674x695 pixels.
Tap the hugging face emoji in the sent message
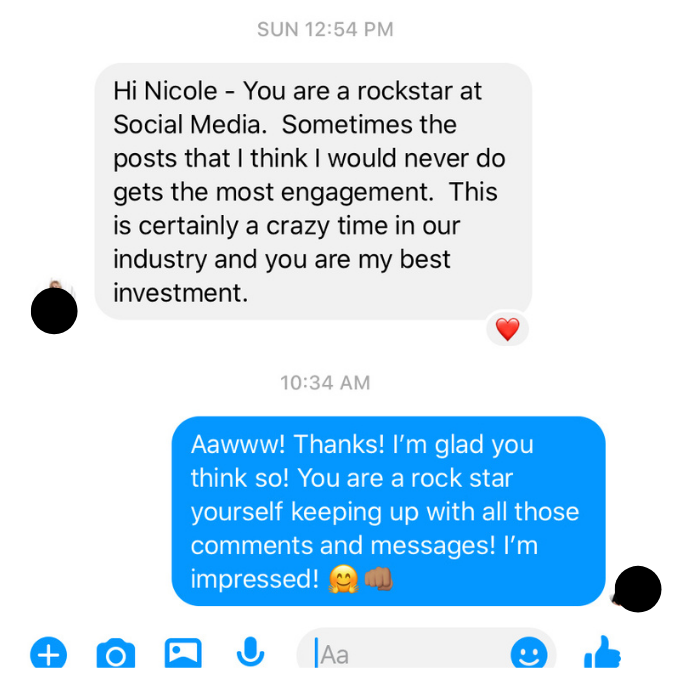click(x=343, y=579)
